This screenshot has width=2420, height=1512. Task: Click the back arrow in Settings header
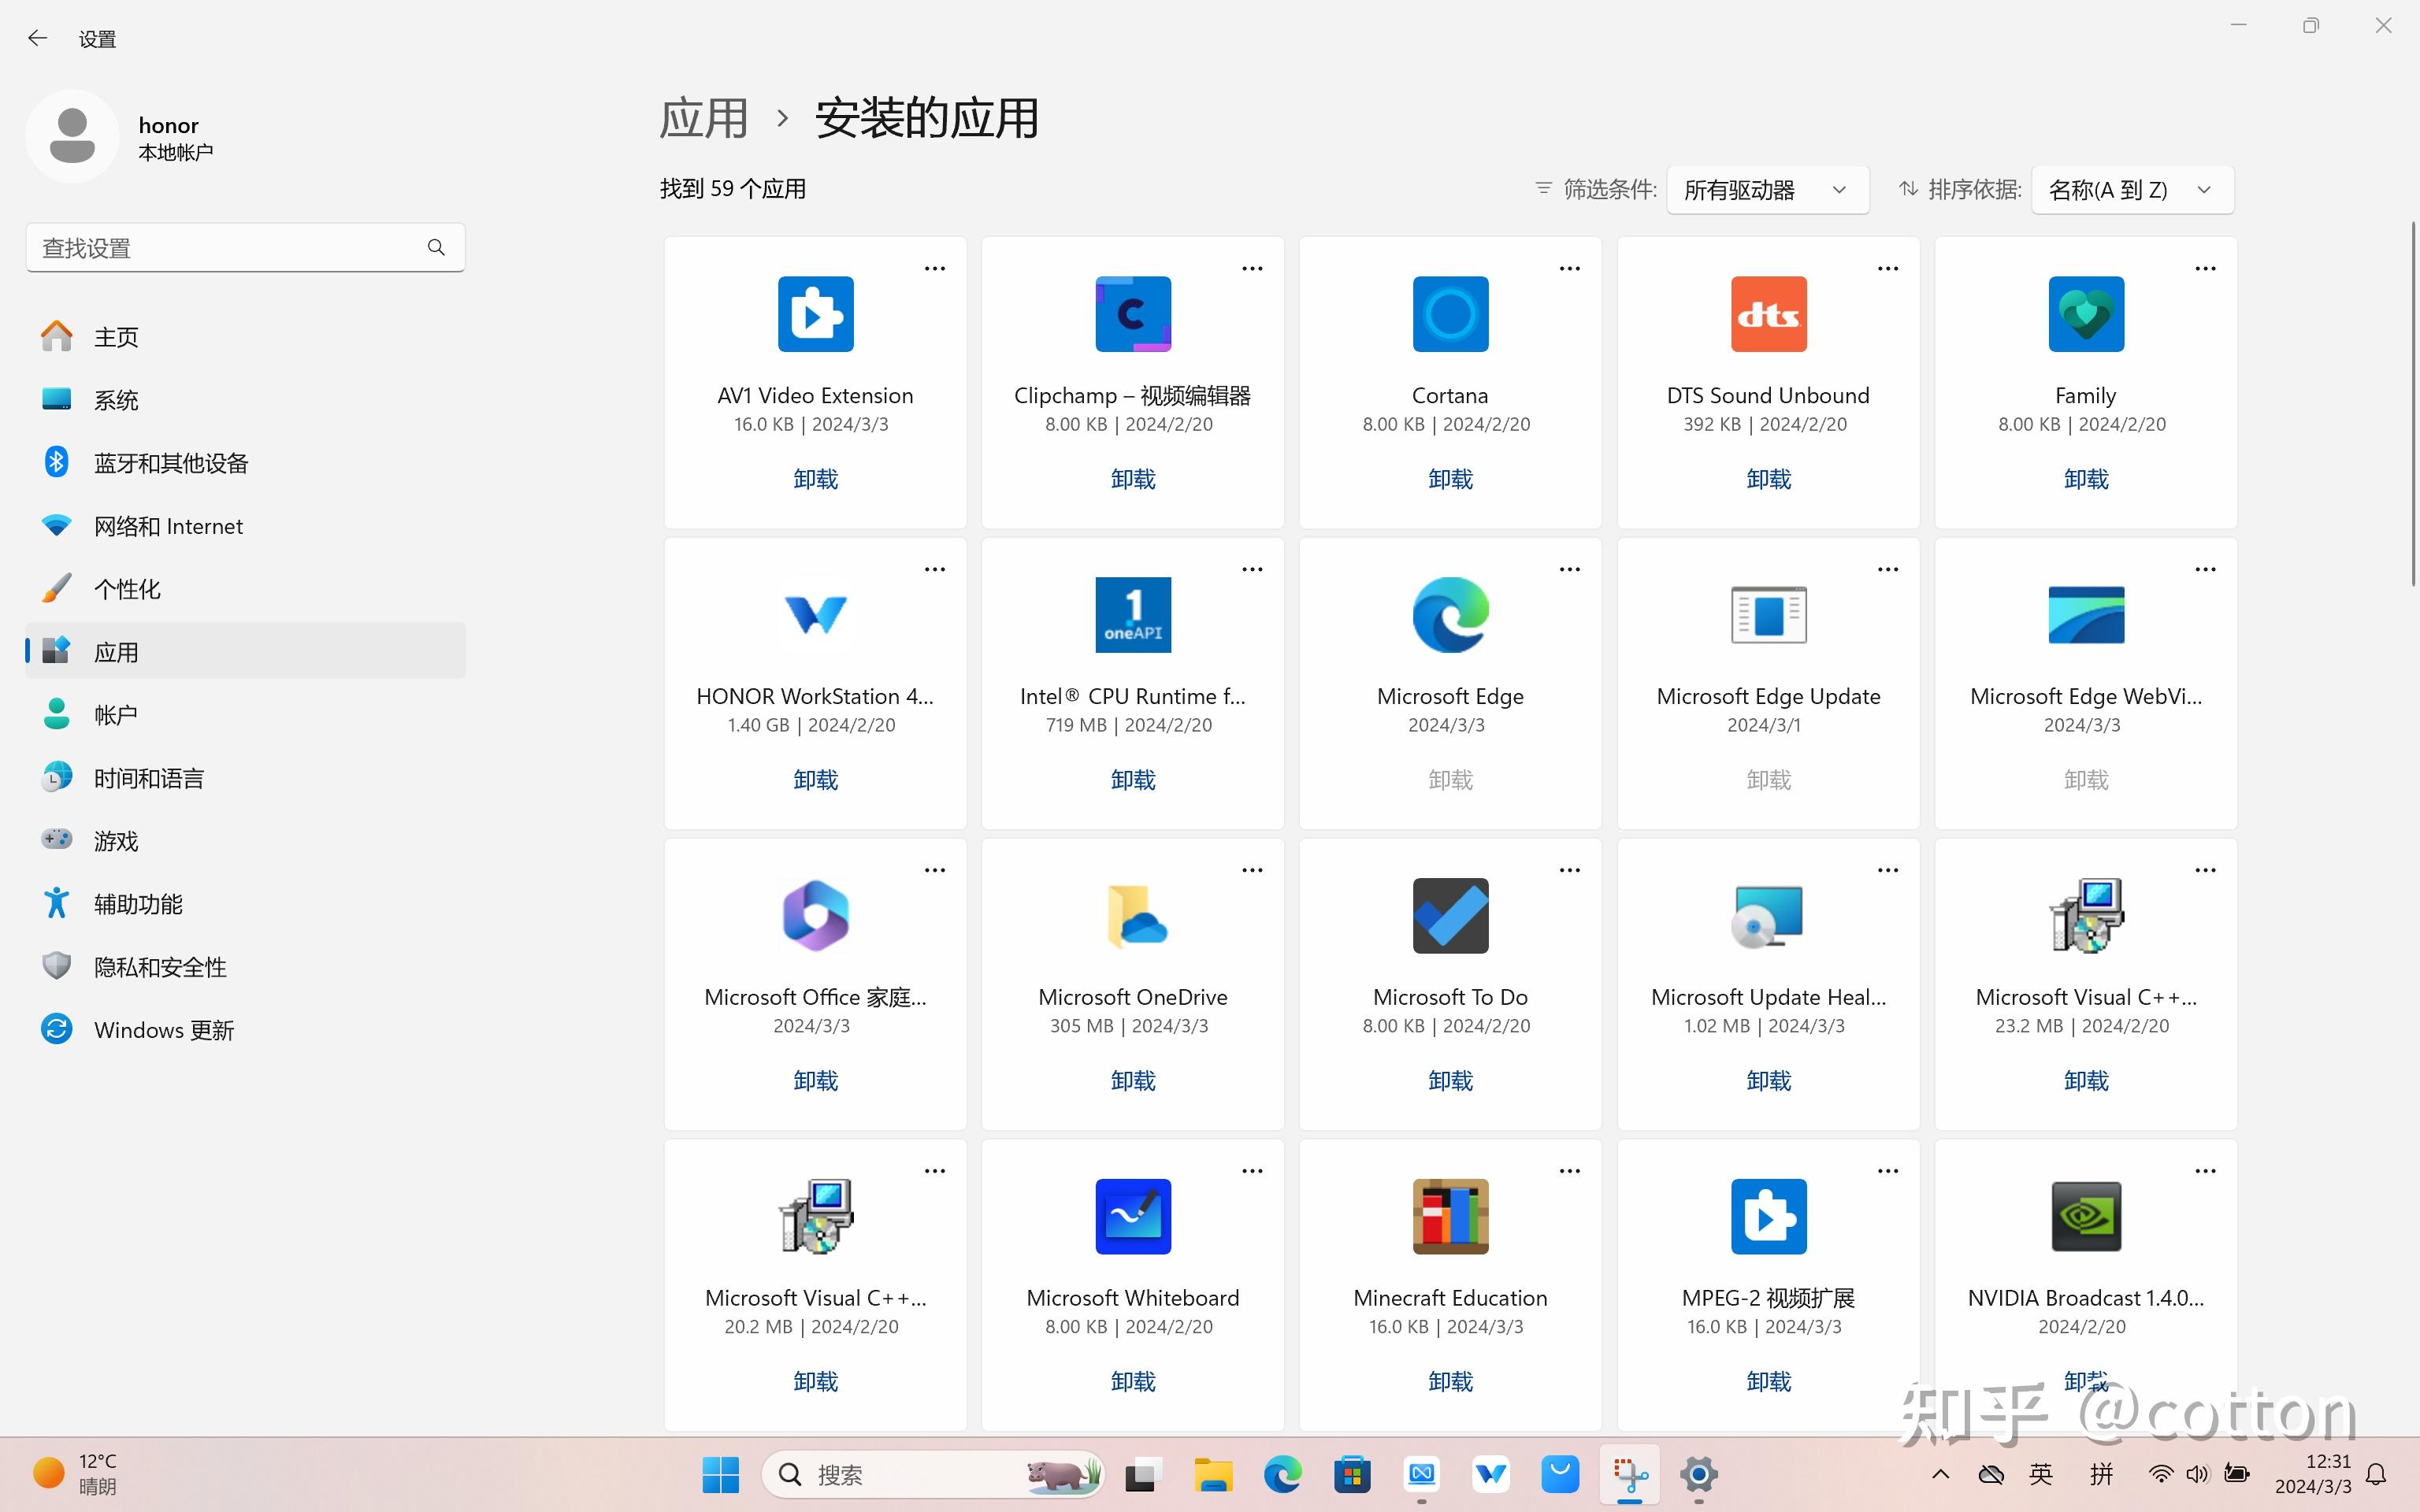pyautogui.click(x=38, y=38)
